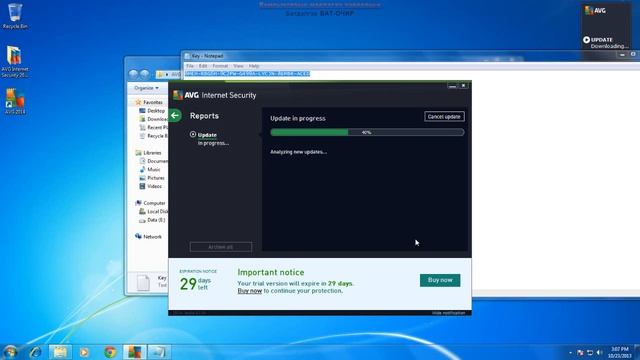640x360 pixels.
Task: Switch to Notepad taskbar button
Action: click(x=159, y=352)
